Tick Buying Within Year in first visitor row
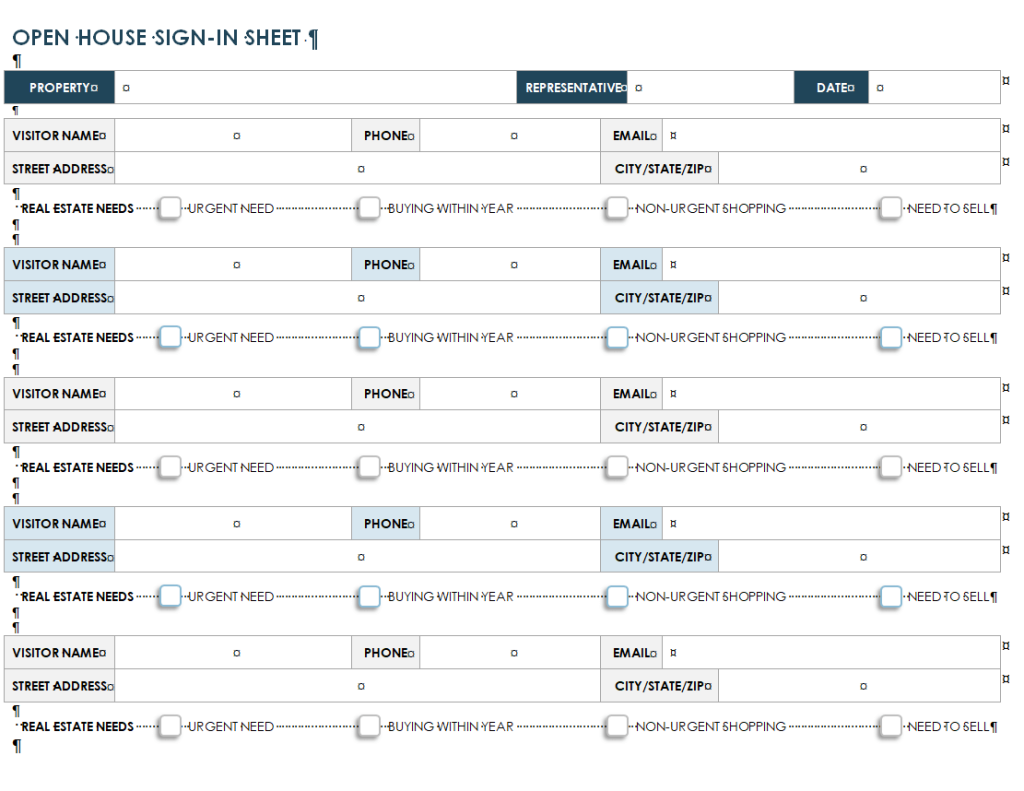Viewport: 1024px width, 791px height. (x=370, y=208)
